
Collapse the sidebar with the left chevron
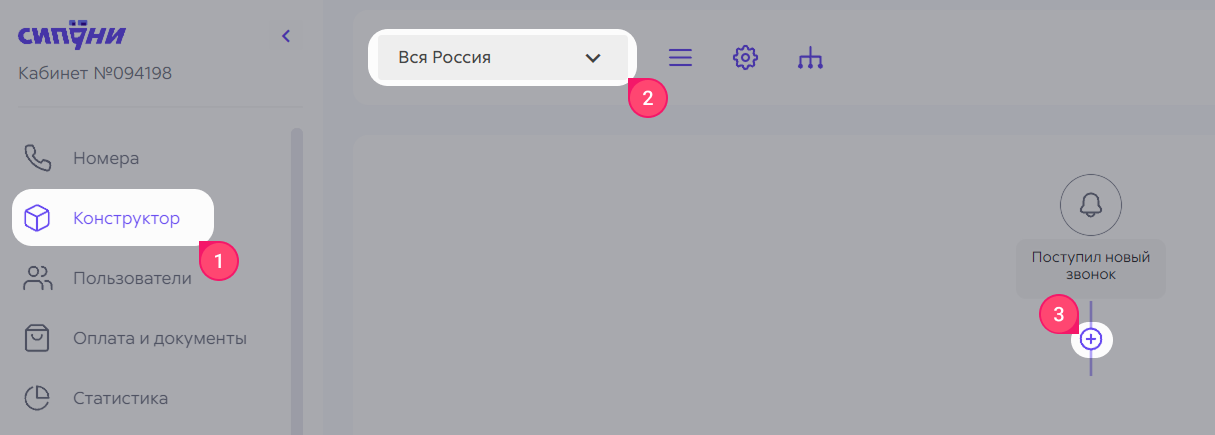point(286,36)
